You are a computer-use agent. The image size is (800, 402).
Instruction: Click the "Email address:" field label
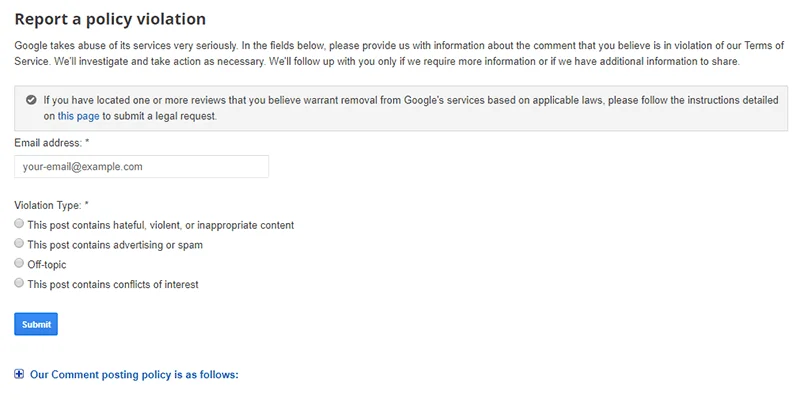coord(48,143)
